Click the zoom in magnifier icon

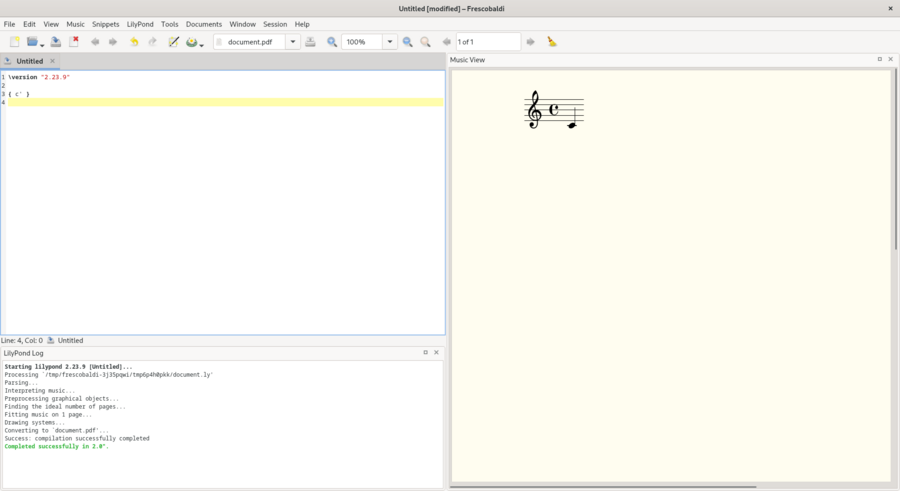408,42
